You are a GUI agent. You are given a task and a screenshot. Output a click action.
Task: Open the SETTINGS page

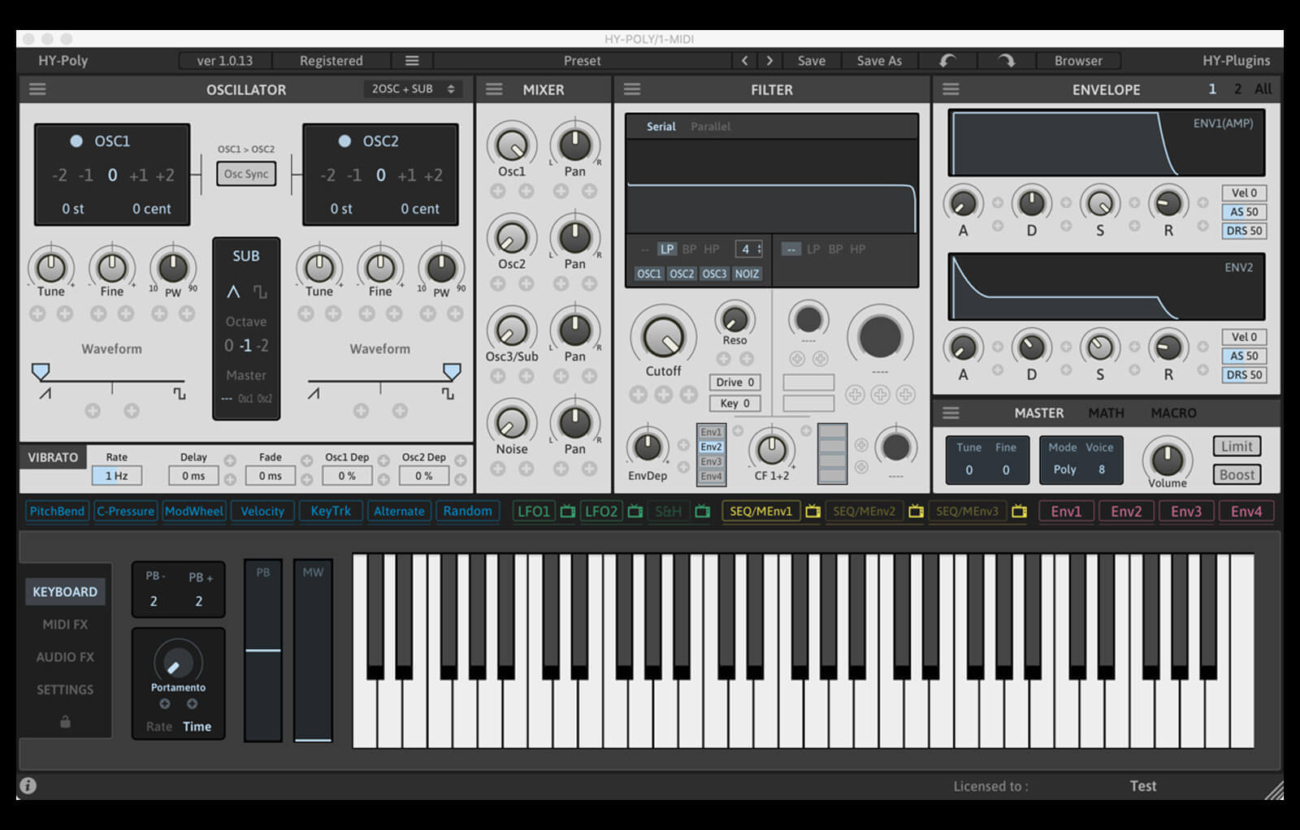point(65,690)
